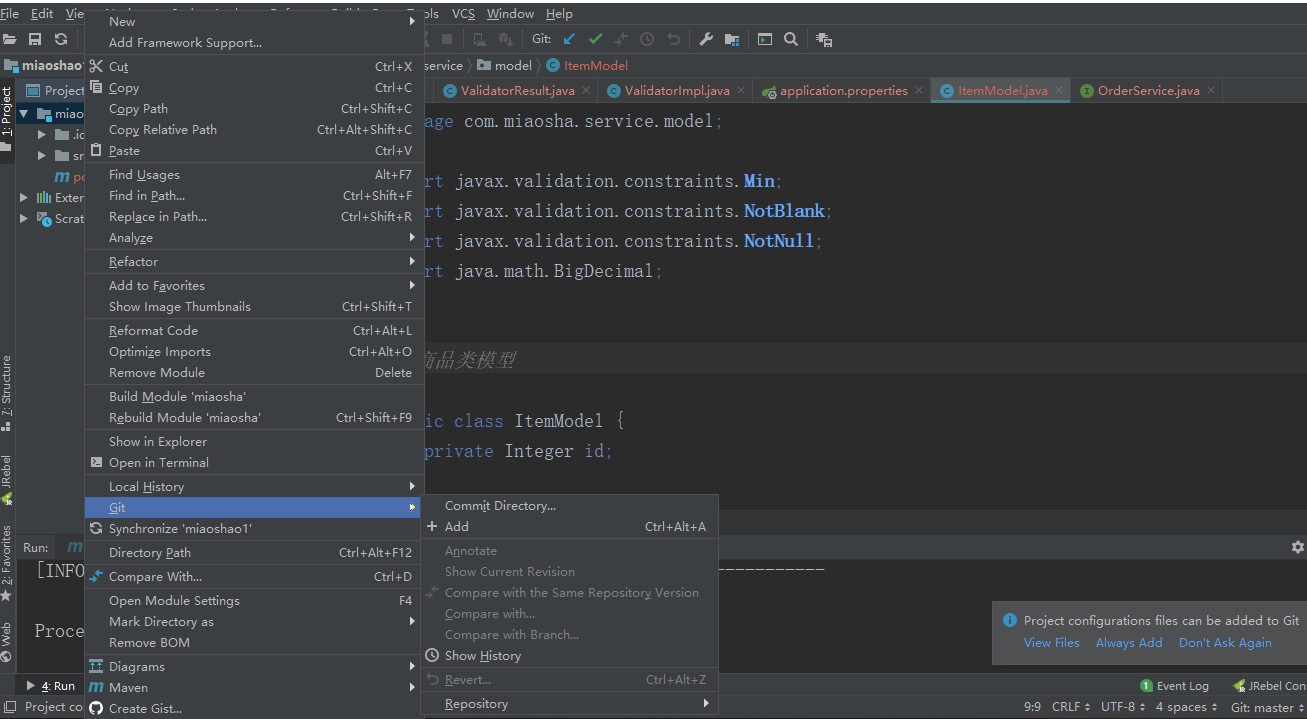Open Settings via the wrench icon

(706, 39)
